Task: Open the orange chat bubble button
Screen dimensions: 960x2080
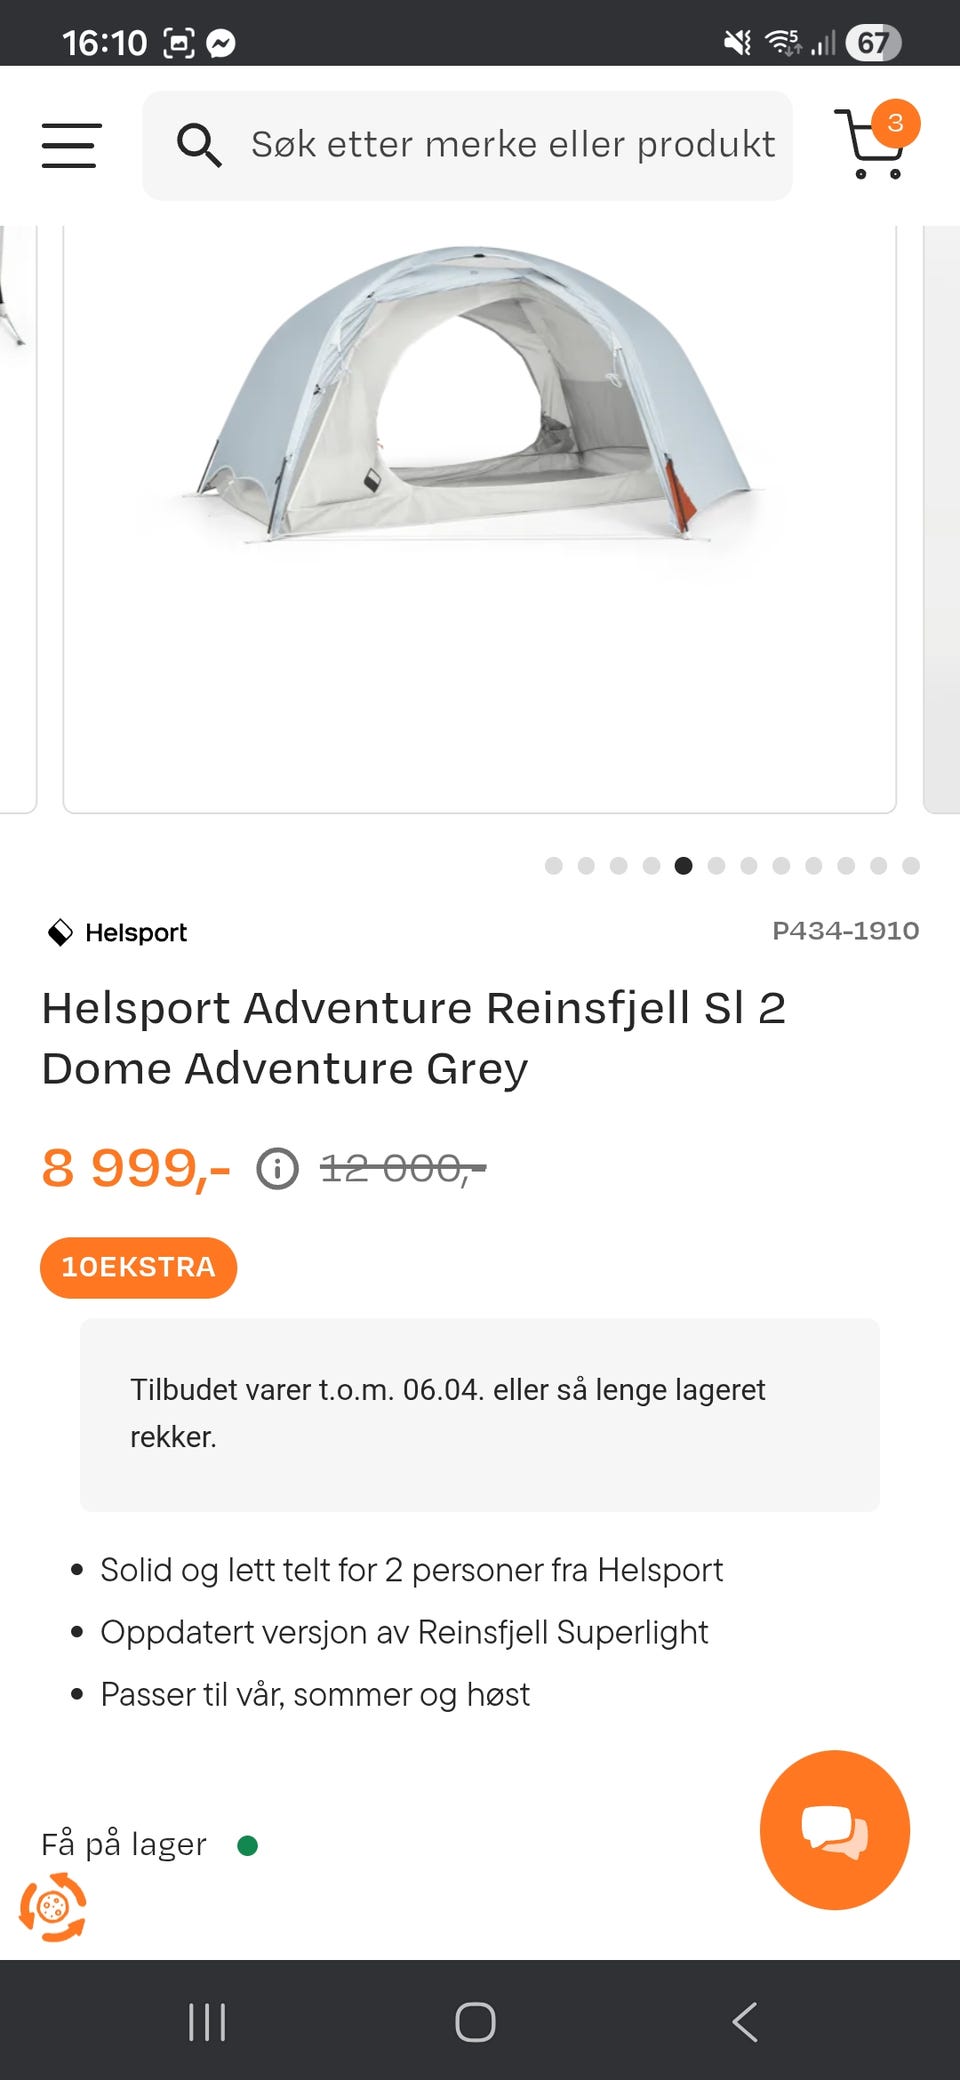Action: click(834, 1830)
